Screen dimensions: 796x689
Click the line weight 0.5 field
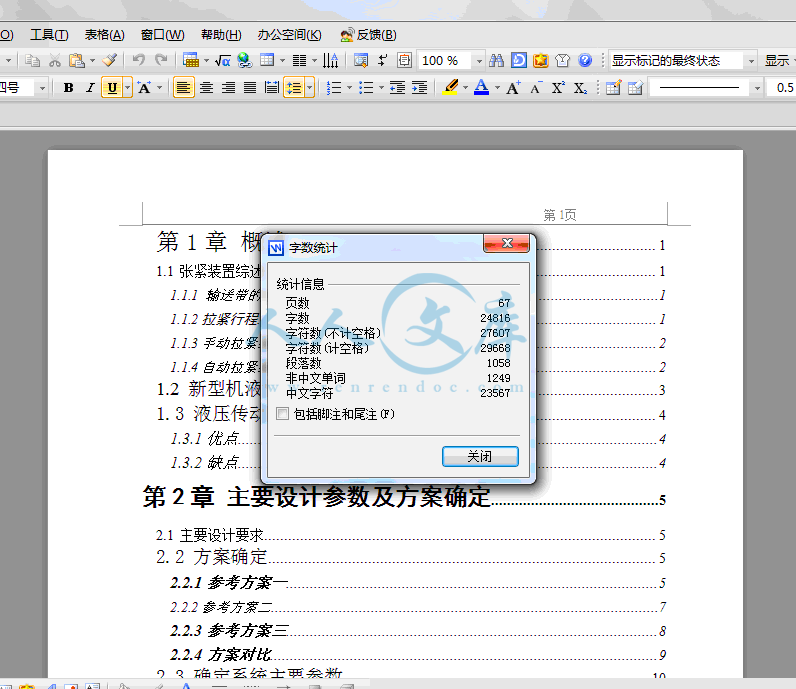(782, 88)
